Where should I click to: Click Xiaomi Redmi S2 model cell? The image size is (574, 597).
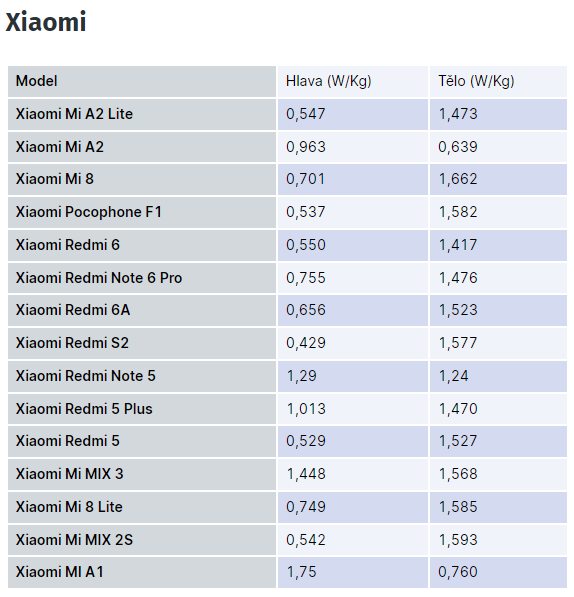[142, 343]
